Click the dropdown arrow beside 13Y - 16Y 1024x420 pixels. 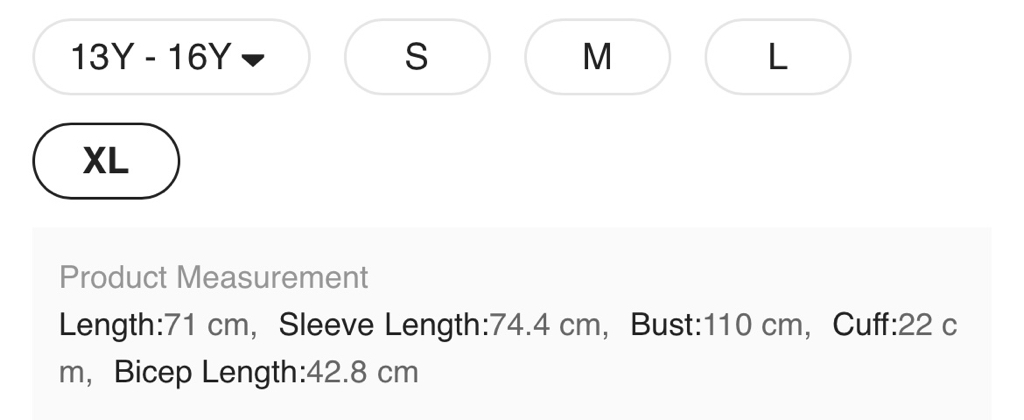click(254, 59)
